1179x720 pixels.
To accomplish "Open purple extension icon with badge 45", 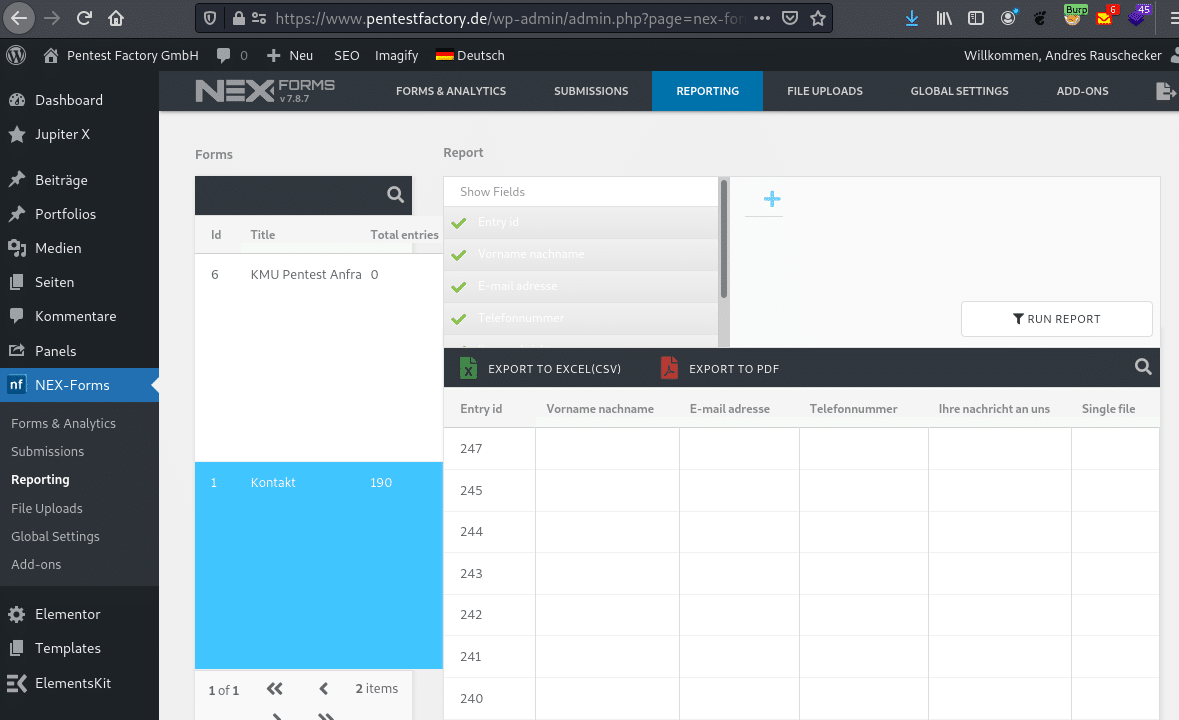I will point(1138,15).
